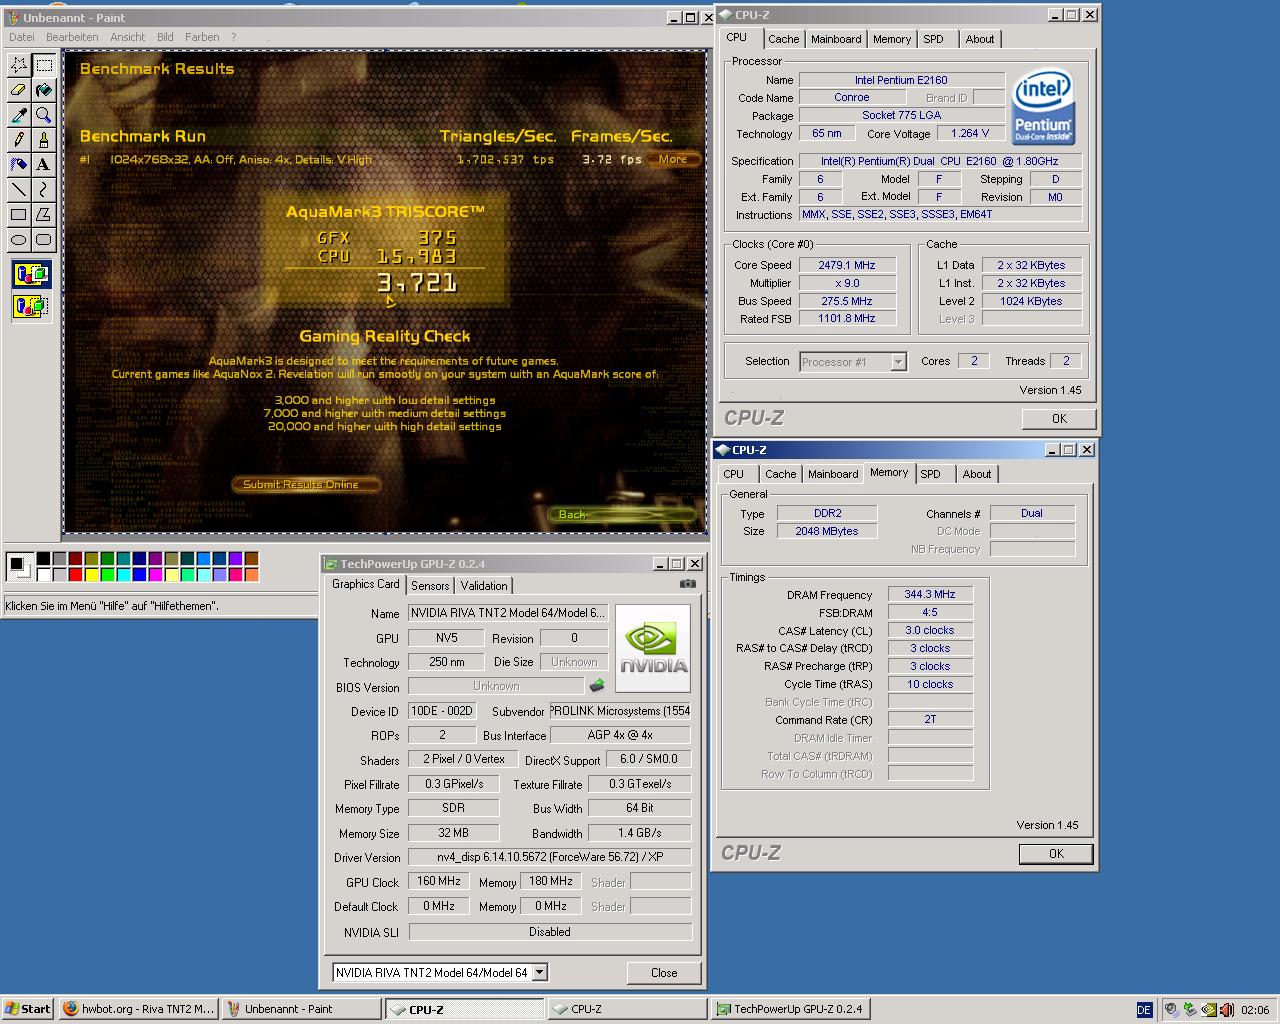Click the NVIDIA tray icon
The width and height of the screenshot is (1280, 1024).
point(1208,1009)
